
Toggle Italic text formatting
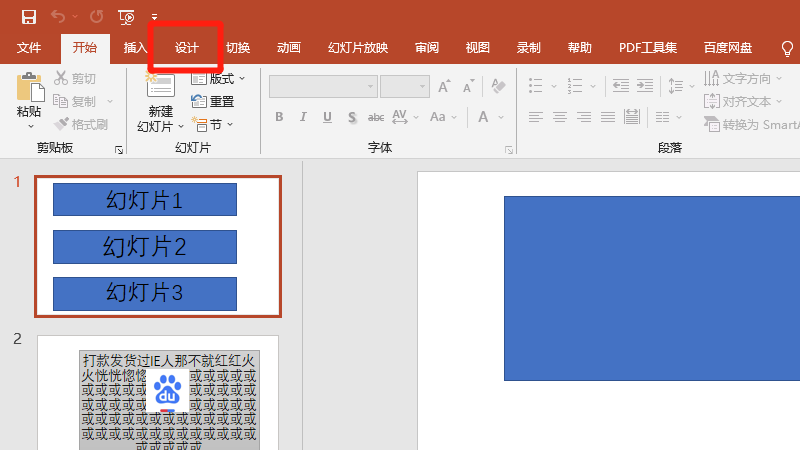(304, 117)
